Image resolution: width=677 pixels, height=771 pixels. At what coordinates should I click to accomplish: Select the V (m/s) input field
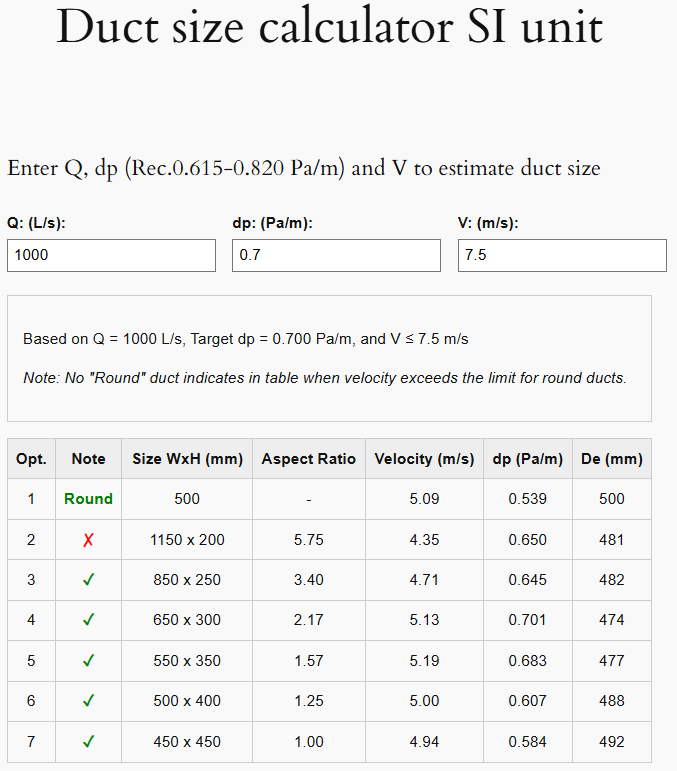point(562,255)
